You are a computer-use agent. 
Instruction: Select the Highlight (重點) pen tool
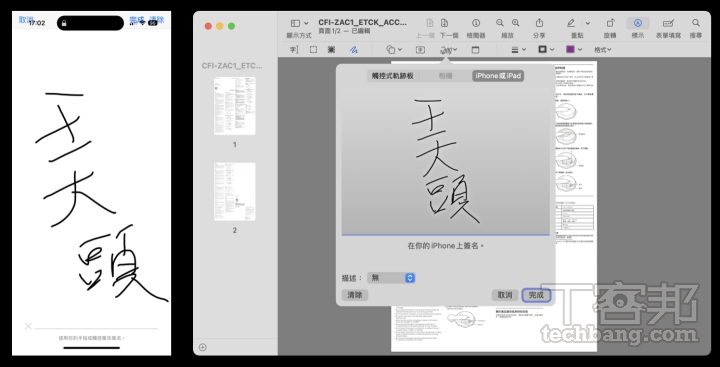click(571, 23)
